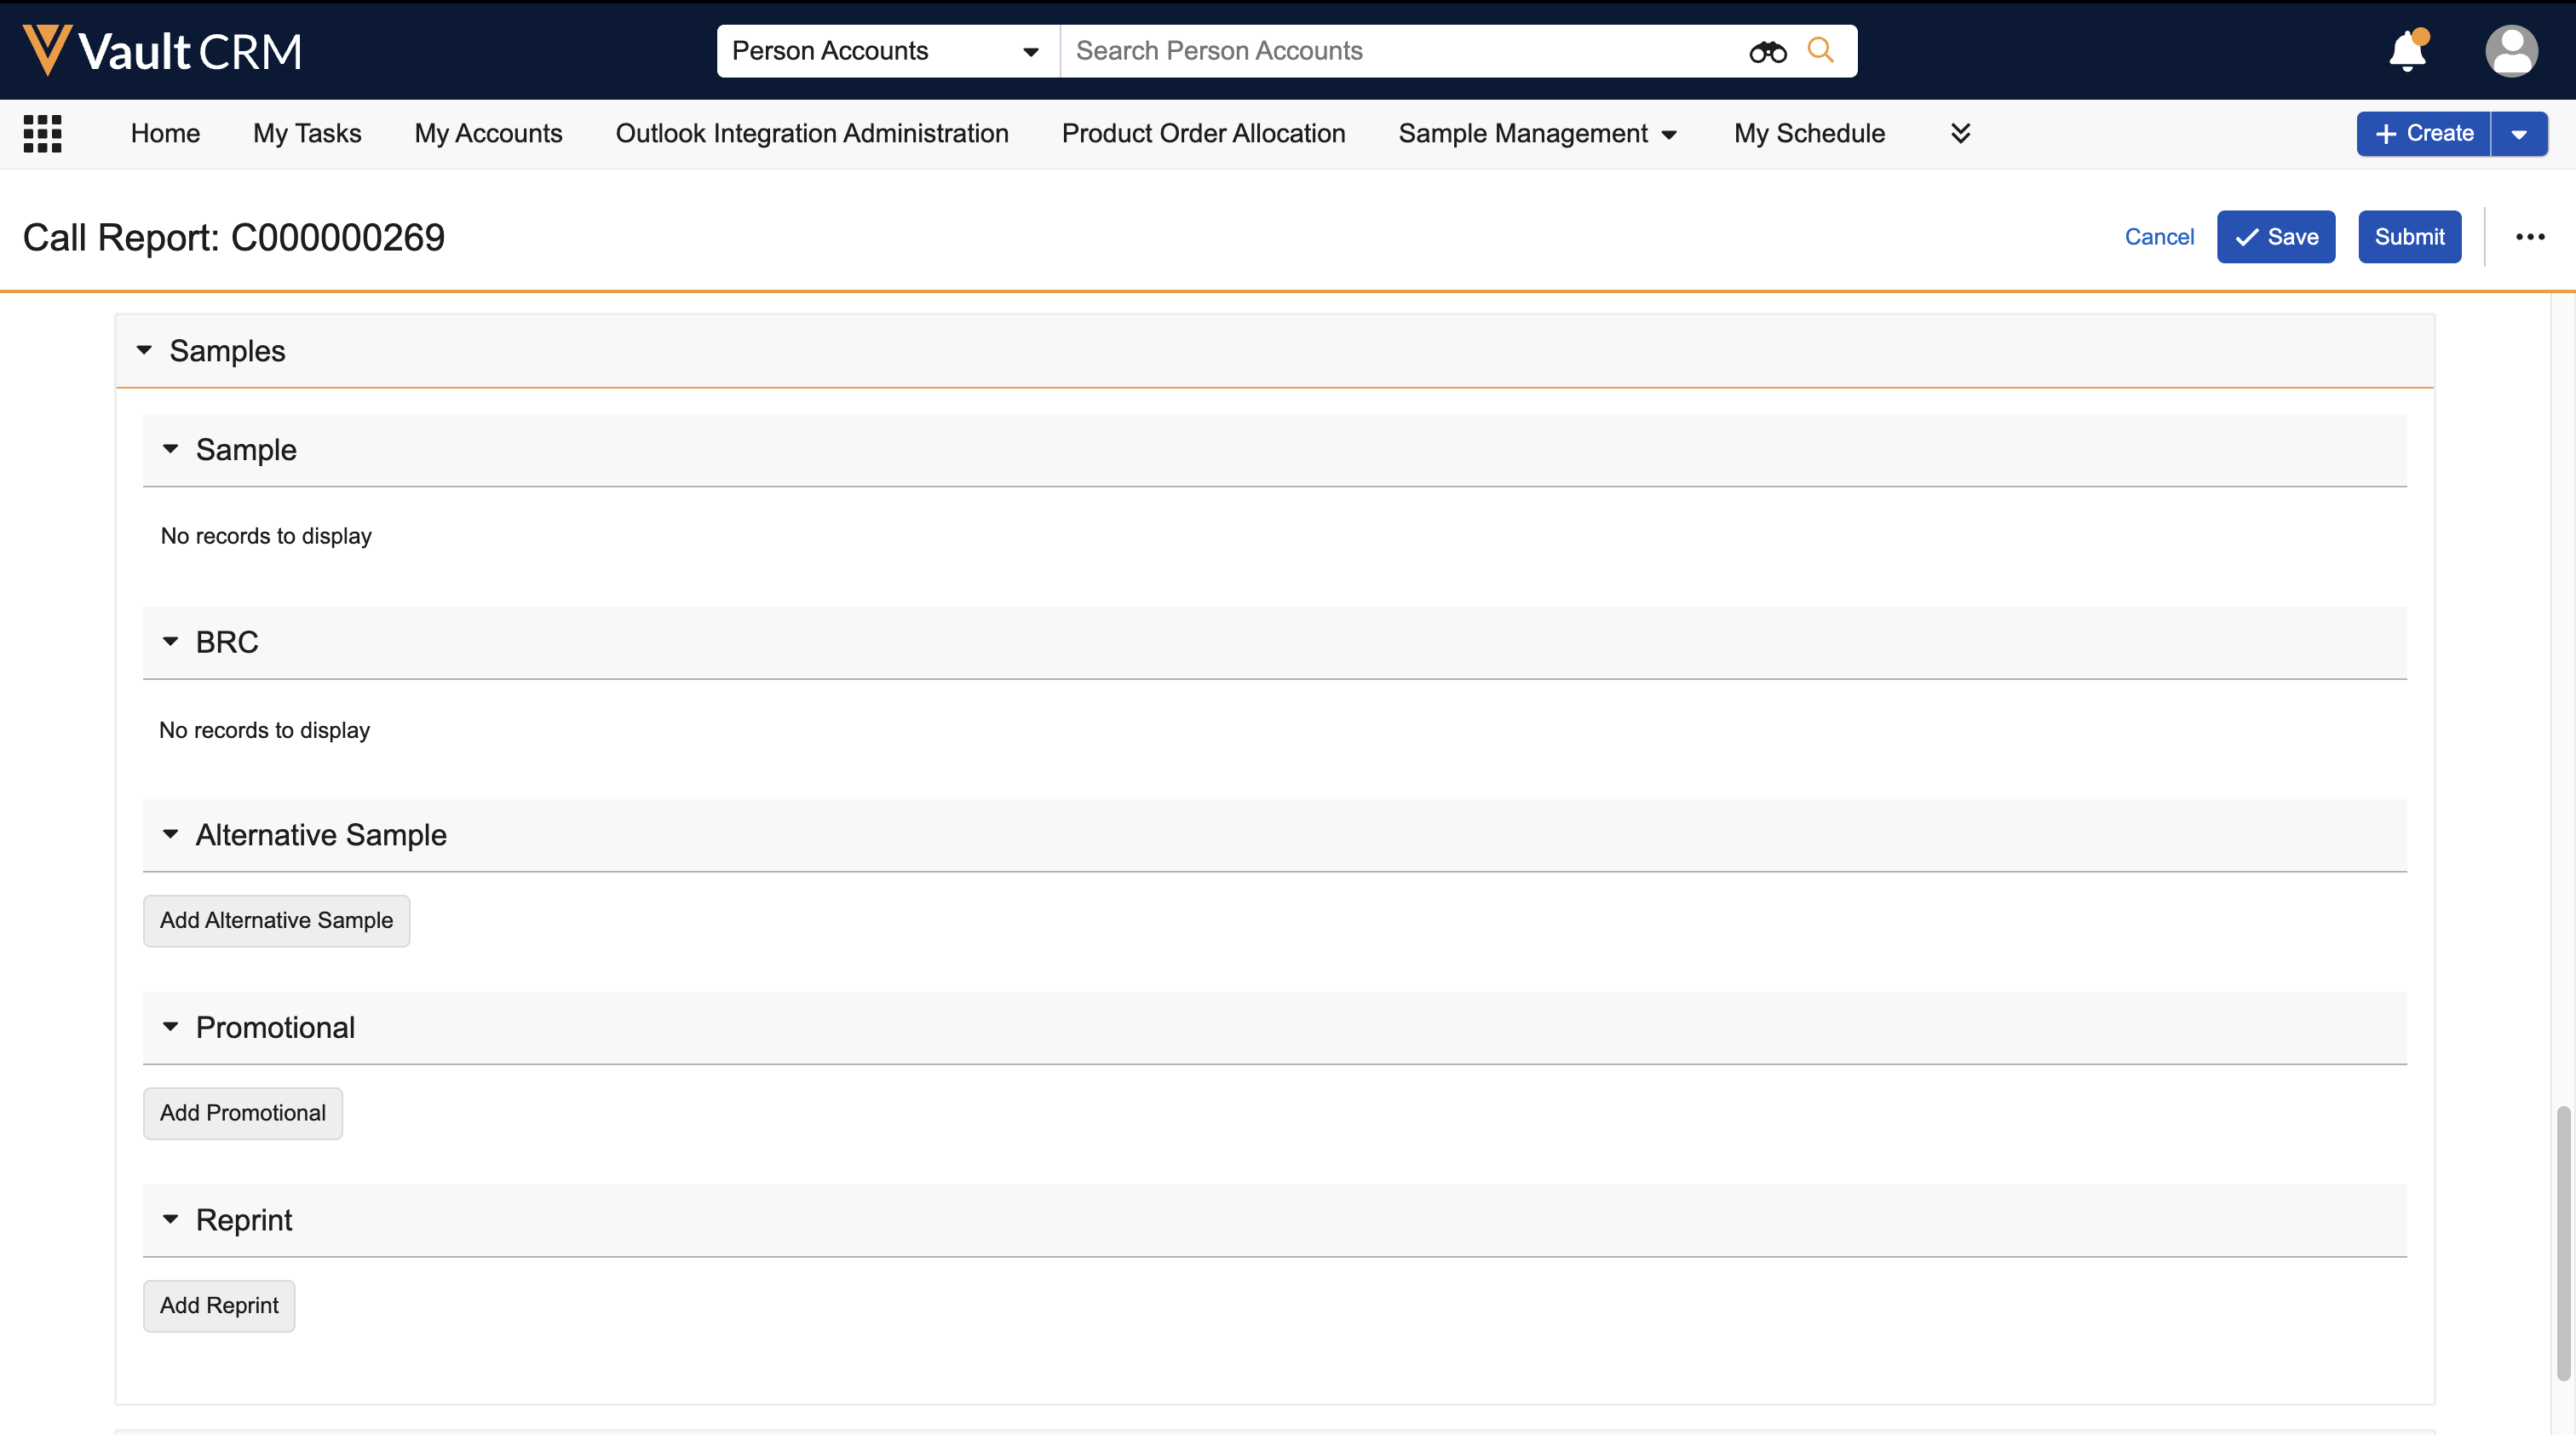Click the Add Alternative Sample button
Image resolution: width=2576 pixels, height=1435 pixels.
276,920
